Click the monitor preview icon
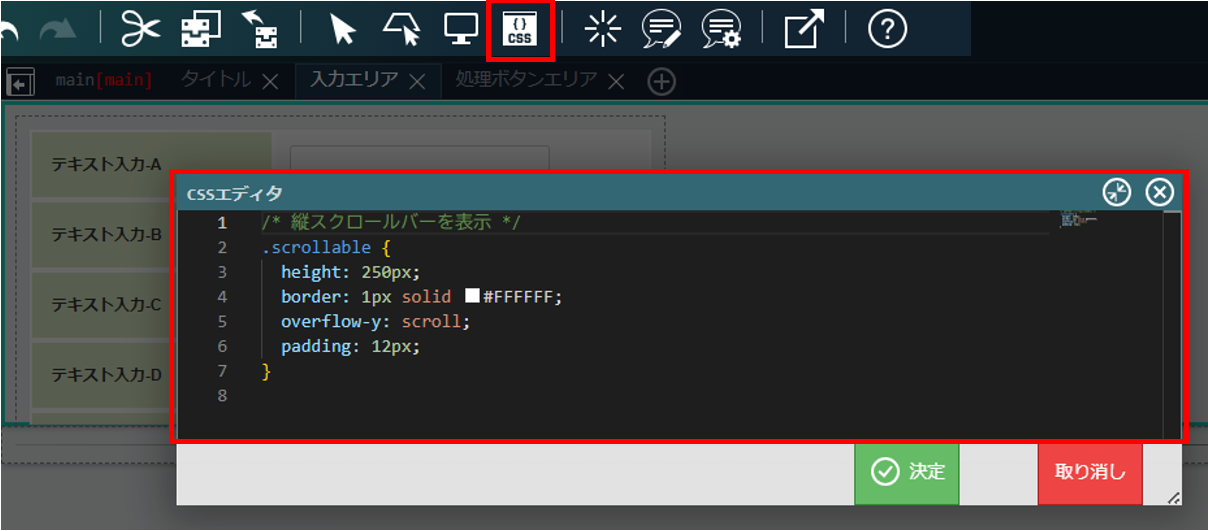 click(x=461, y=30)
